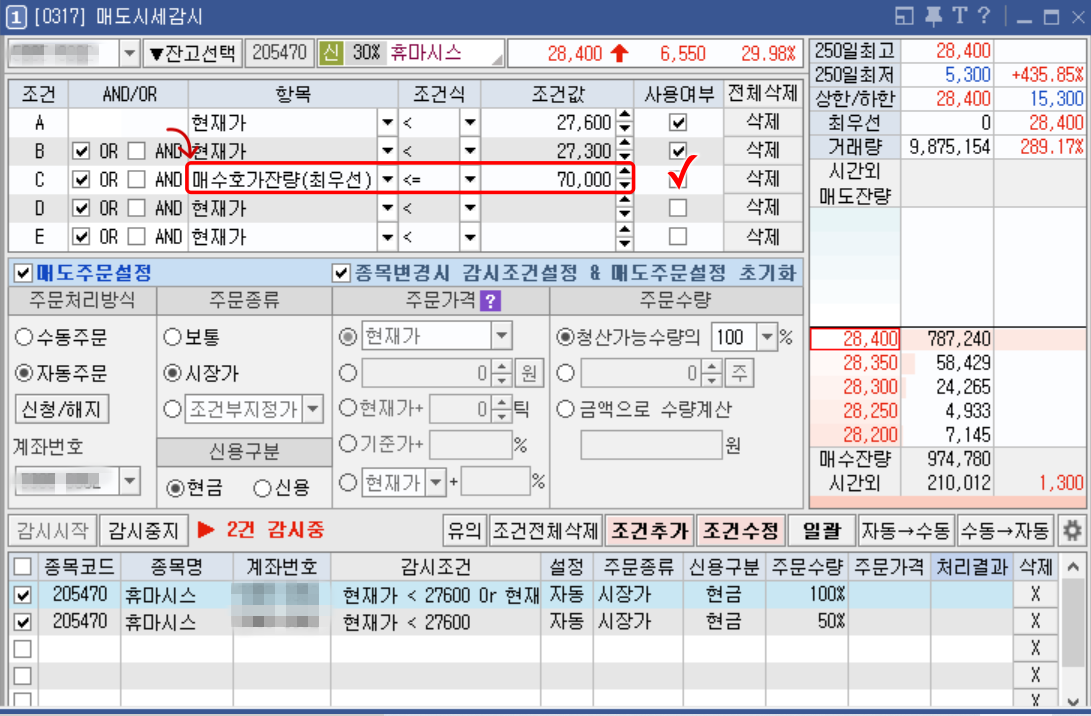Pin the window with pushpin icon
Image resolution: width=1091 pixels, height=716 pixels.
click(933, 15)
